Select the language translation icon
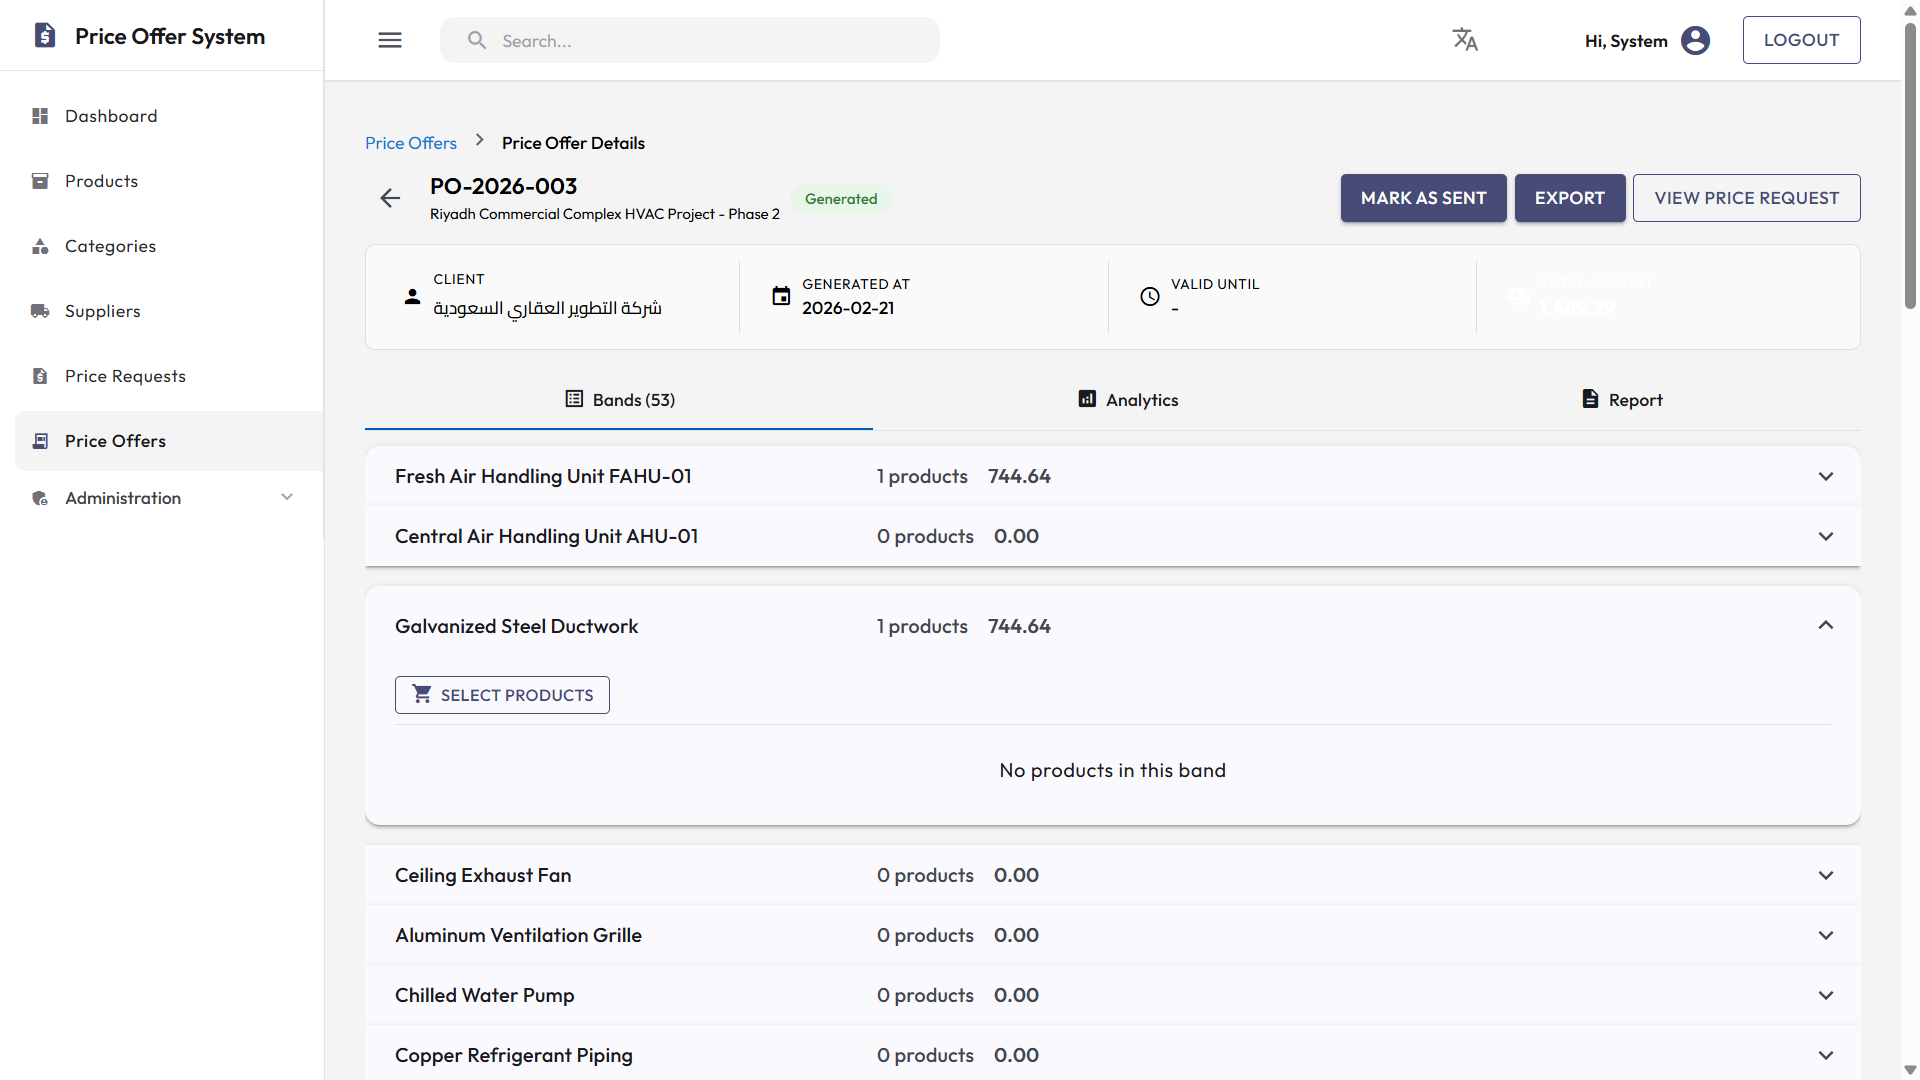1920x1080 pixels. click(x=1465, y=39)
